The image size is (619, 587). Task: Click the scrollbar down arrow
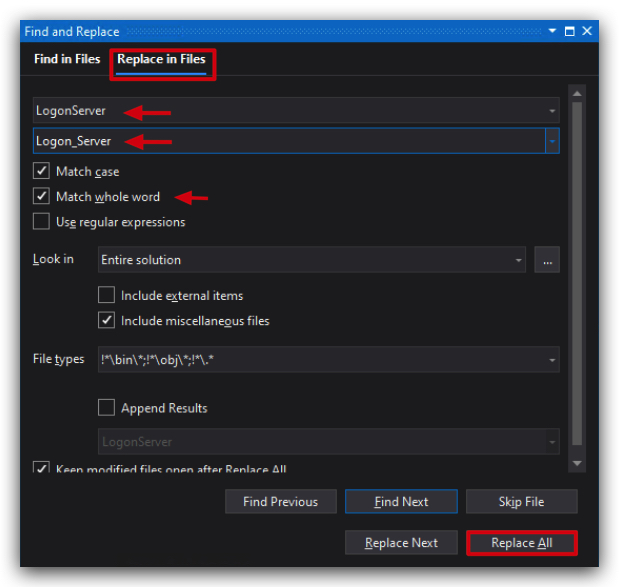[x=577, y=463]
